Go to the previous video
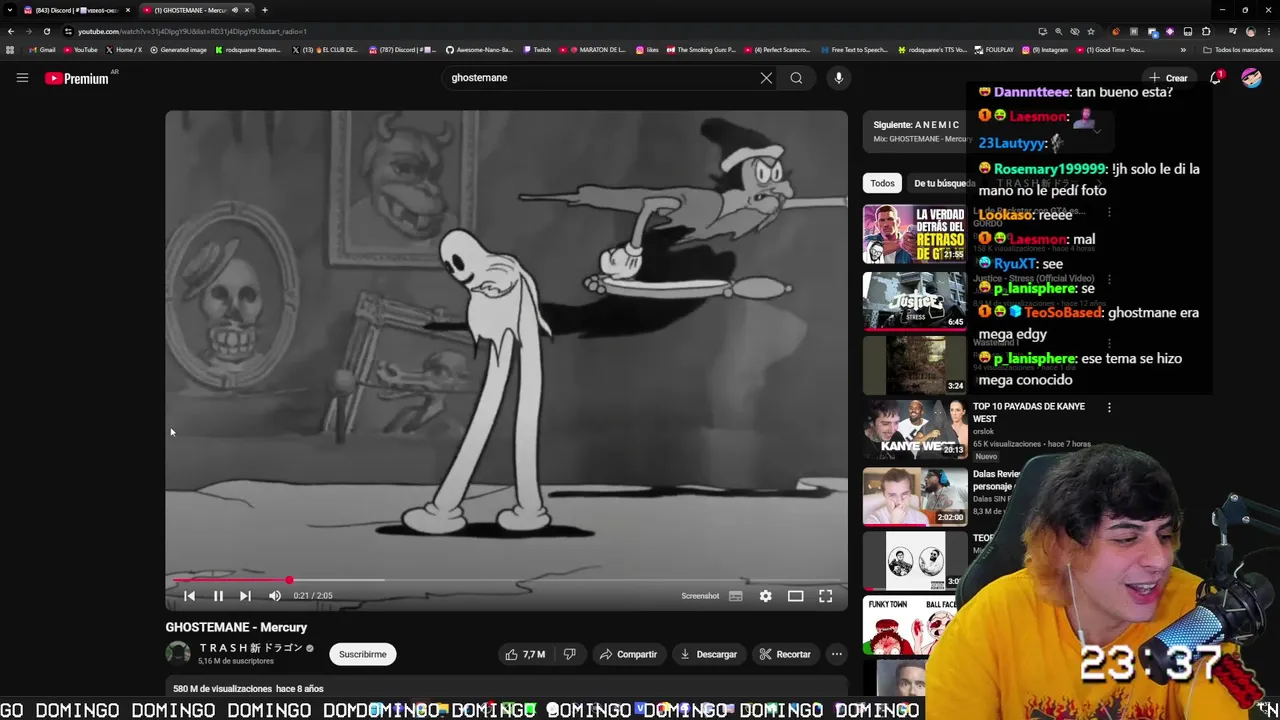The width and height of the screenshot is (1280, 720). 189,596
